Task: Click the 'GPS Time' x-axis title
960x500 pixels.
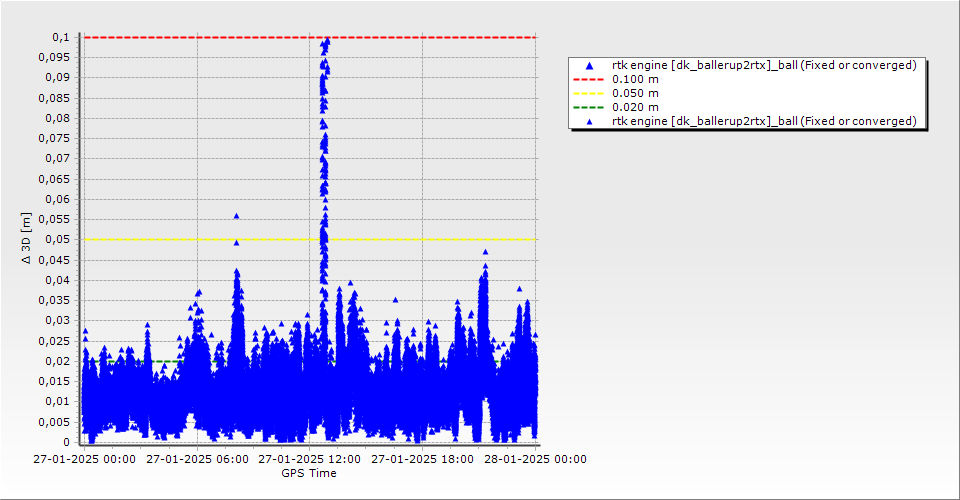Action: coord(309,473)
